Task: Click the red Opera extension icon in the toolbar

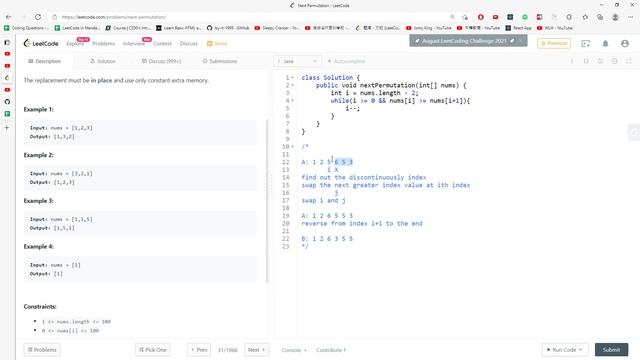Action: click(481, 17)
